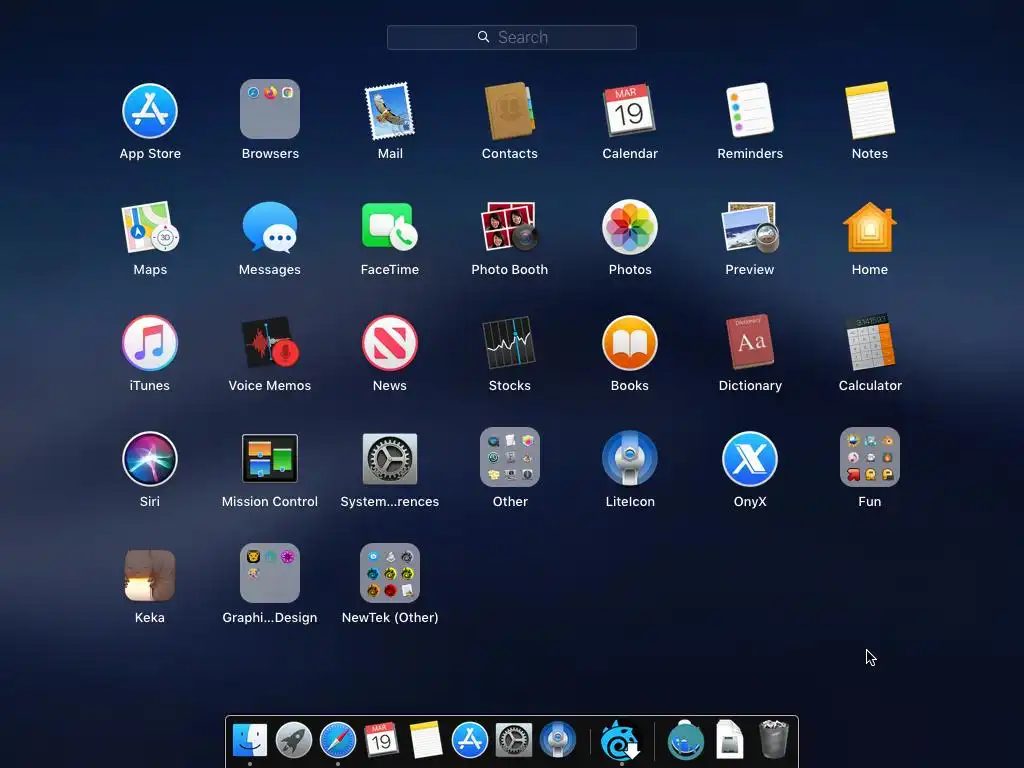Viewport: 1024px width, 768px height.
Task: Launch the News app
Action: pos(390,343)
